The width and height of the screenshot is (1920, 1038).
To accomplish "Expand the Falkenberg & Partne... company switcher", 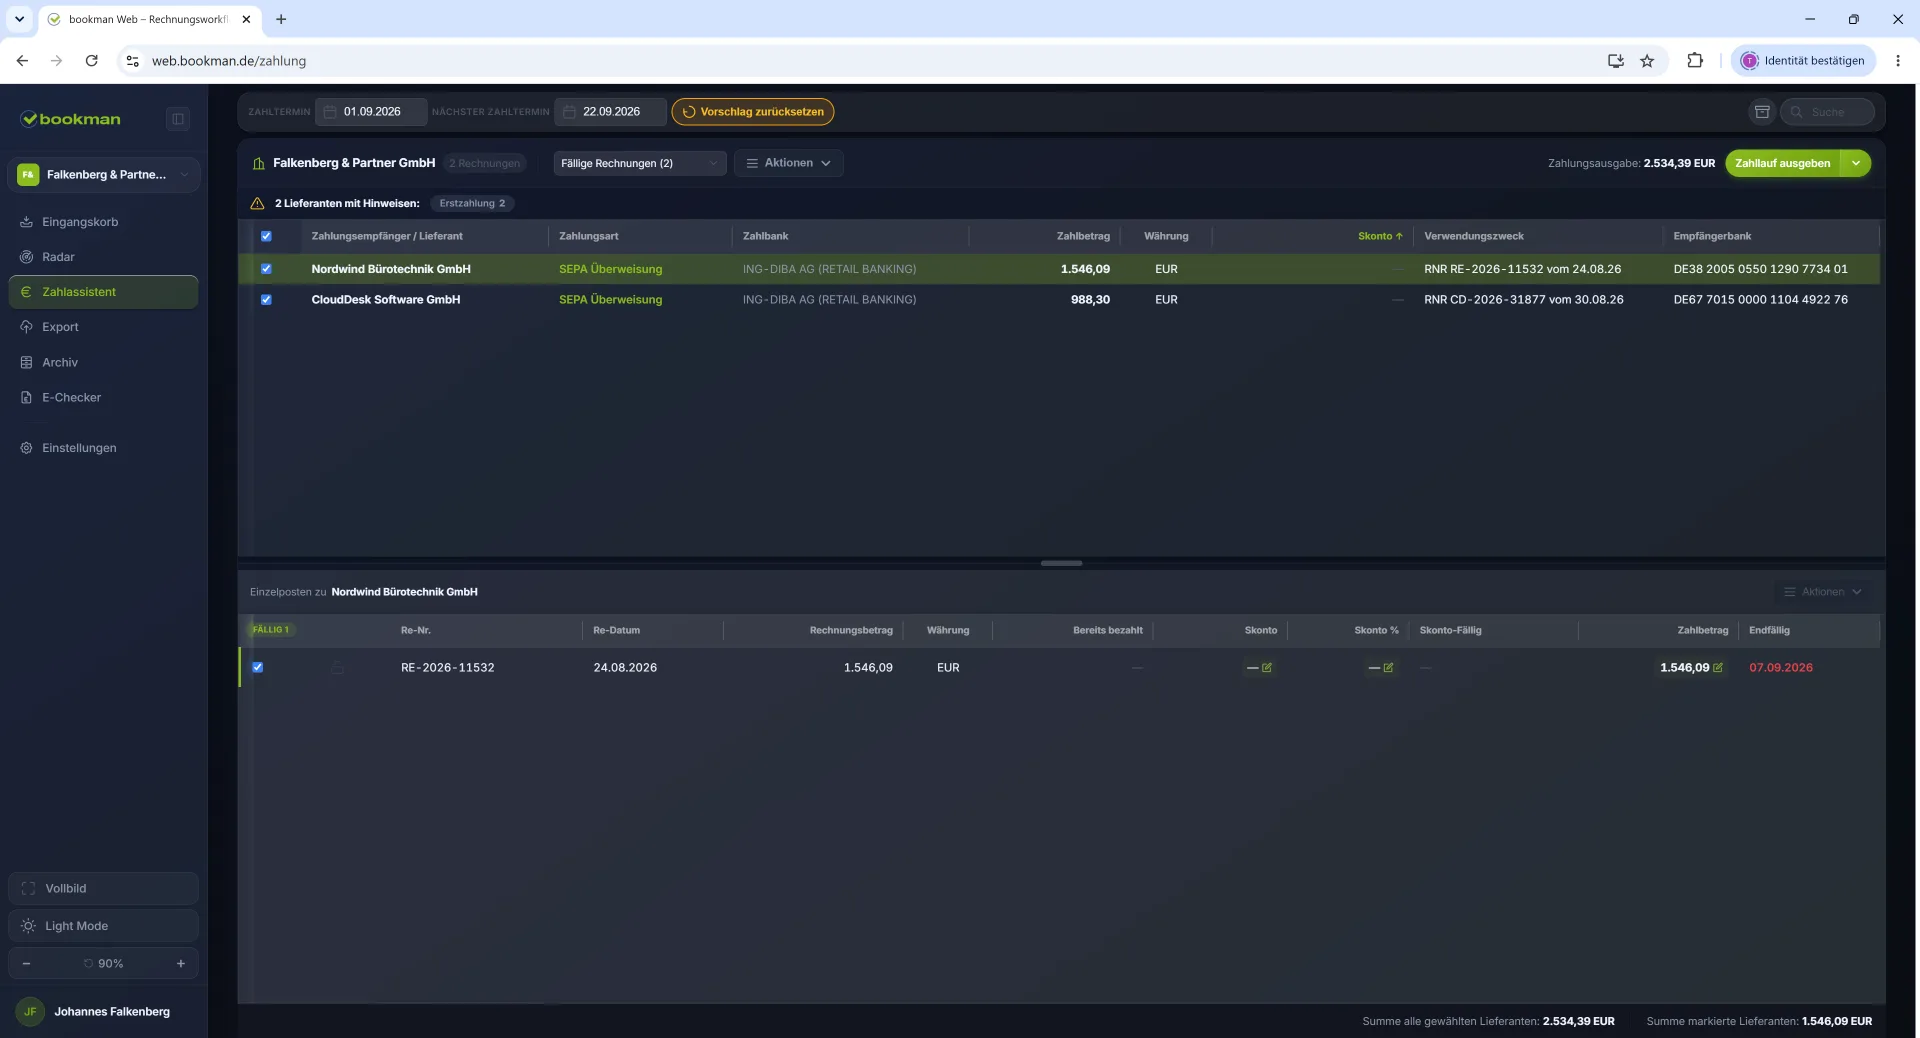I will [104, 174].
